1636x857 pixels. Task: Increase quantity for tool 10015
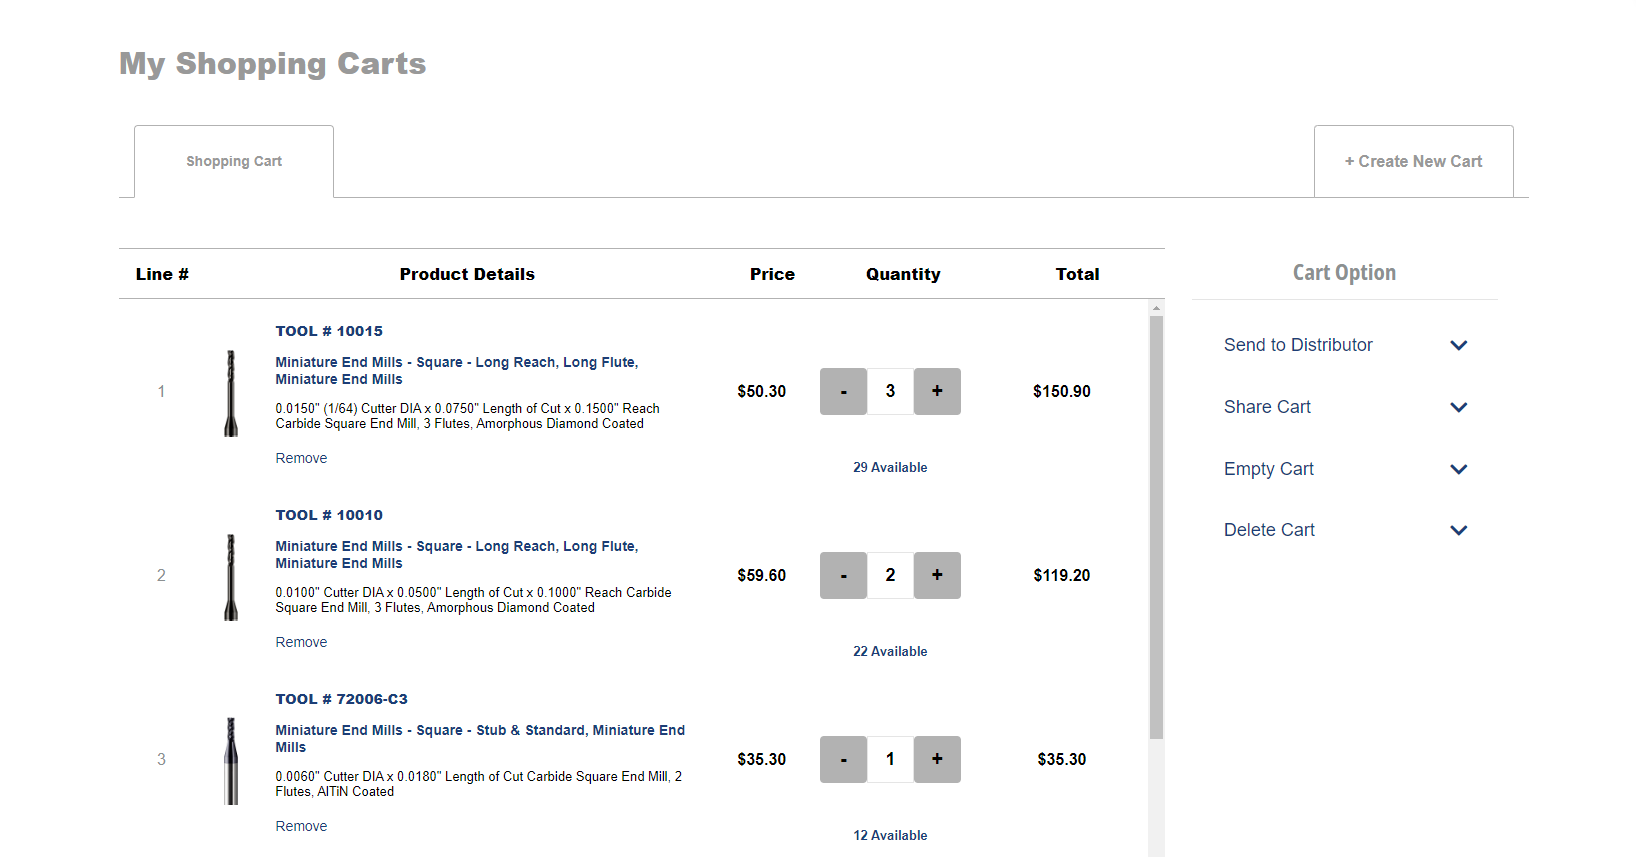[x=937, y=391]
